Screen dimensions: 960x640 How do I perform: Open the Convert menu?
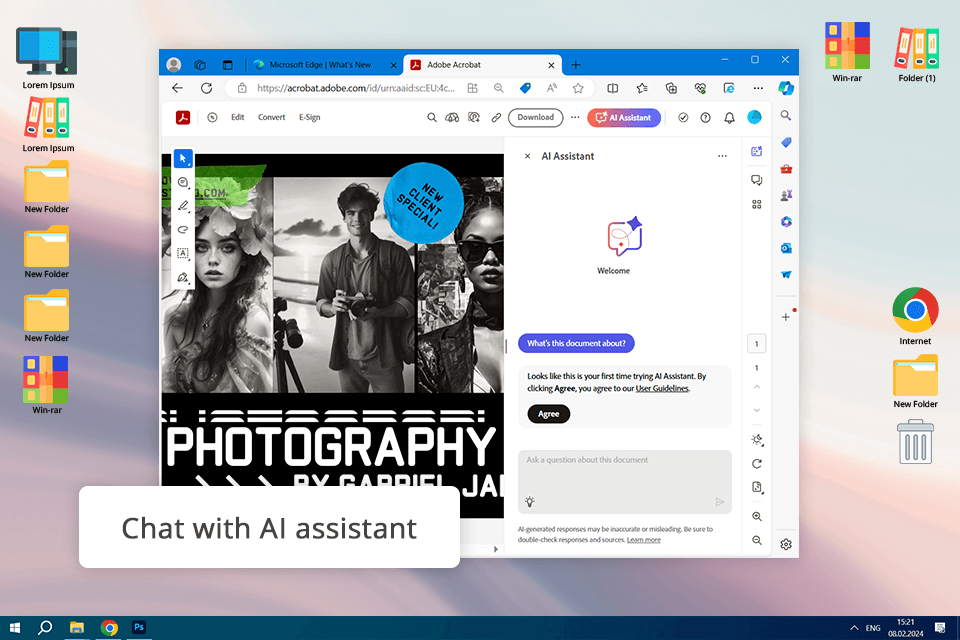(x=272, y=117)
